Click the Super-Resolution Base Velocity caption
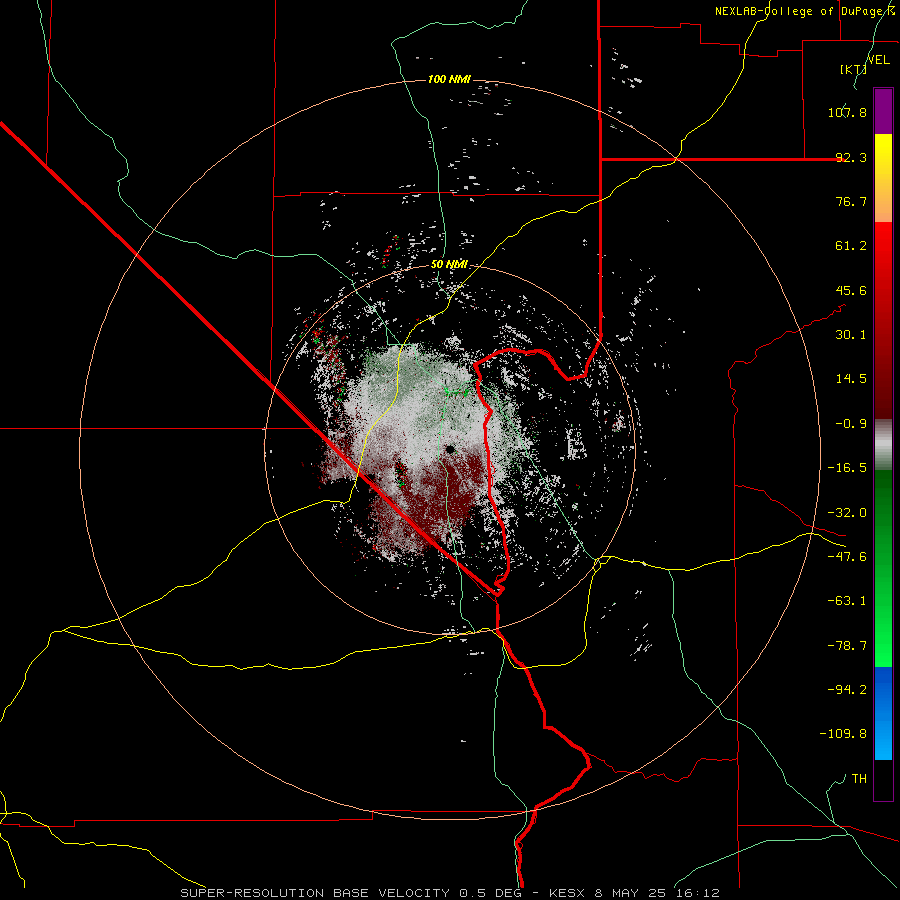Image resolution: width=900 pixels, height=900 pixels. point(449,893)
